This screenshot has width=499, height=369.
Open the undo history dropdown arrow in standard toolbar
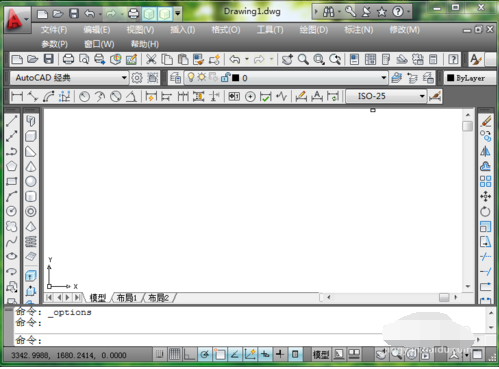pyautogui.click(x=247, y=60)
